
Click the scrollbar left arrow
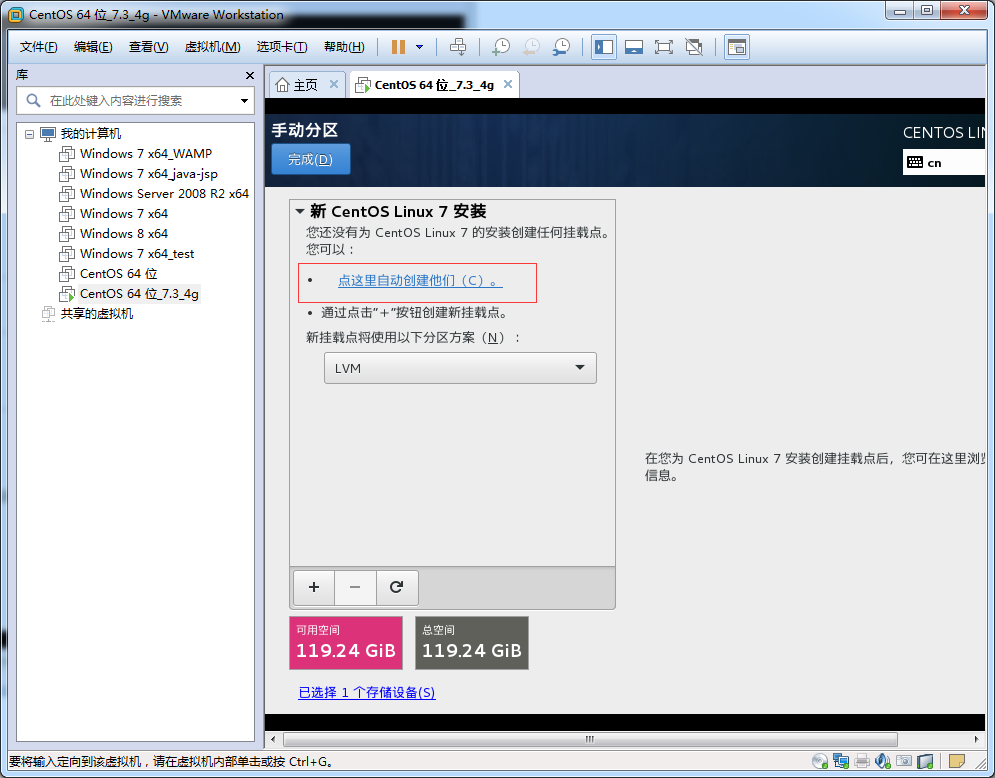[273, 739]
